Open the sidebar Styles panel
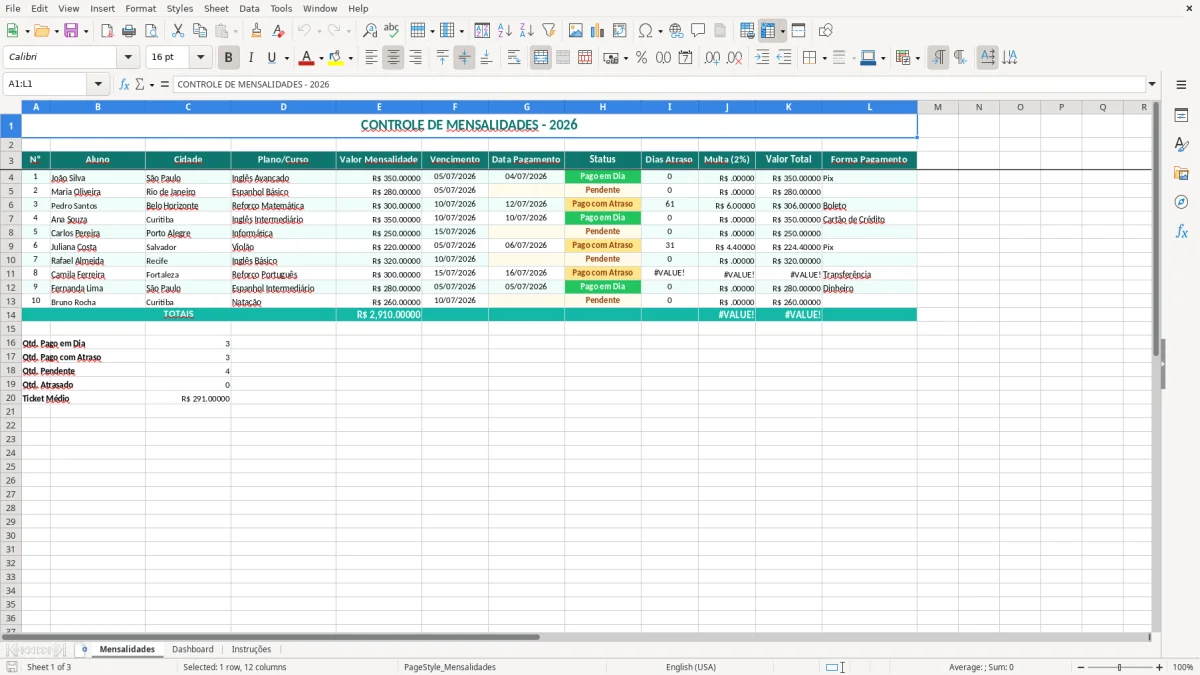Image resolution: width=1200 pixels, height=675 pixels. click(x=1181, y=144)
